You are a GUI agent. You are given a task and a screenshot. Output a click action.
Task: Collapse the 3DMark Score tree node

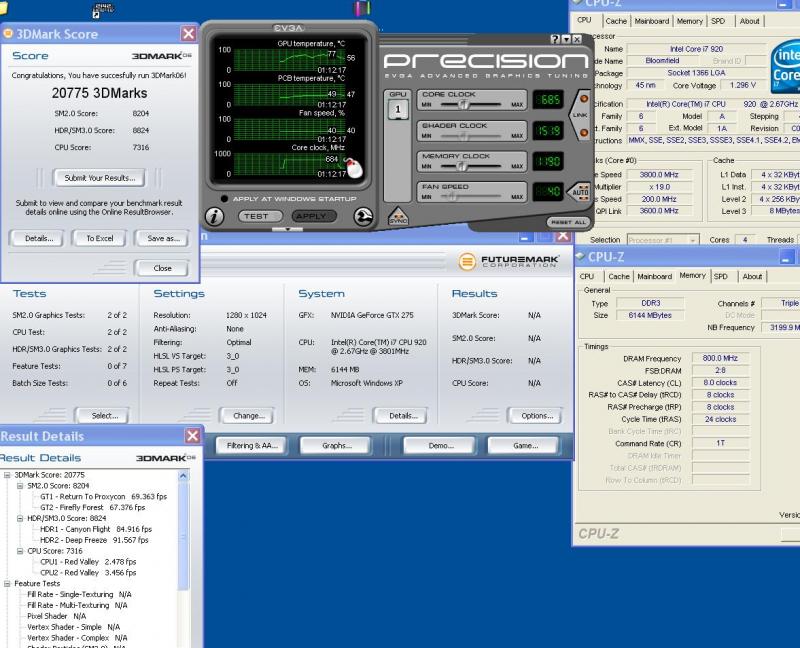pyautogui.click(x=7, y=475)
